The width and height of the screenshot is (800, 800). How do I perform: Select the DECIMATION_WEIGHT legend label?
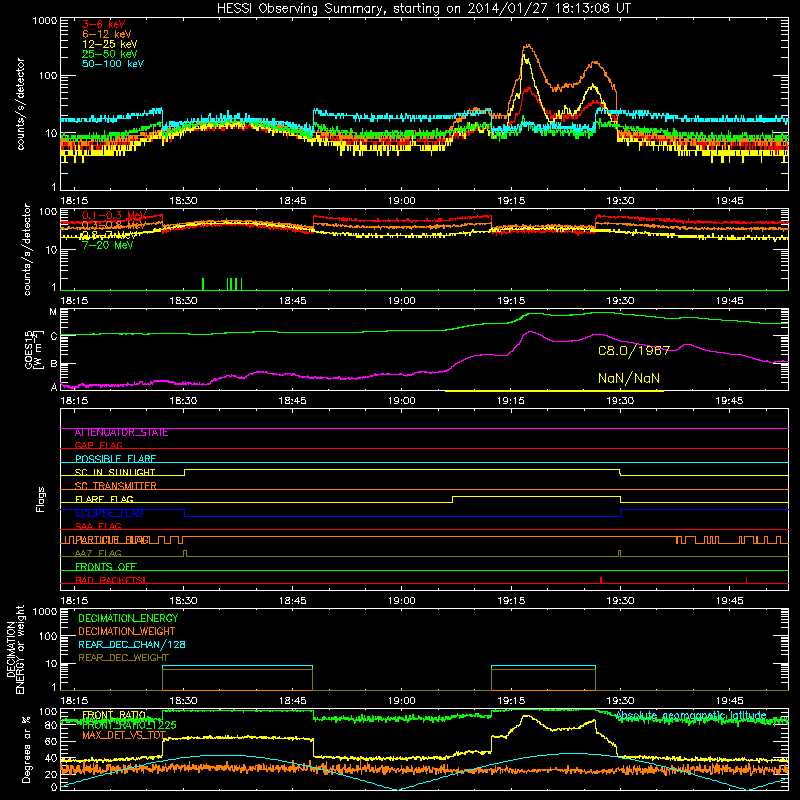pyautogui.click(x=127, y=631)
